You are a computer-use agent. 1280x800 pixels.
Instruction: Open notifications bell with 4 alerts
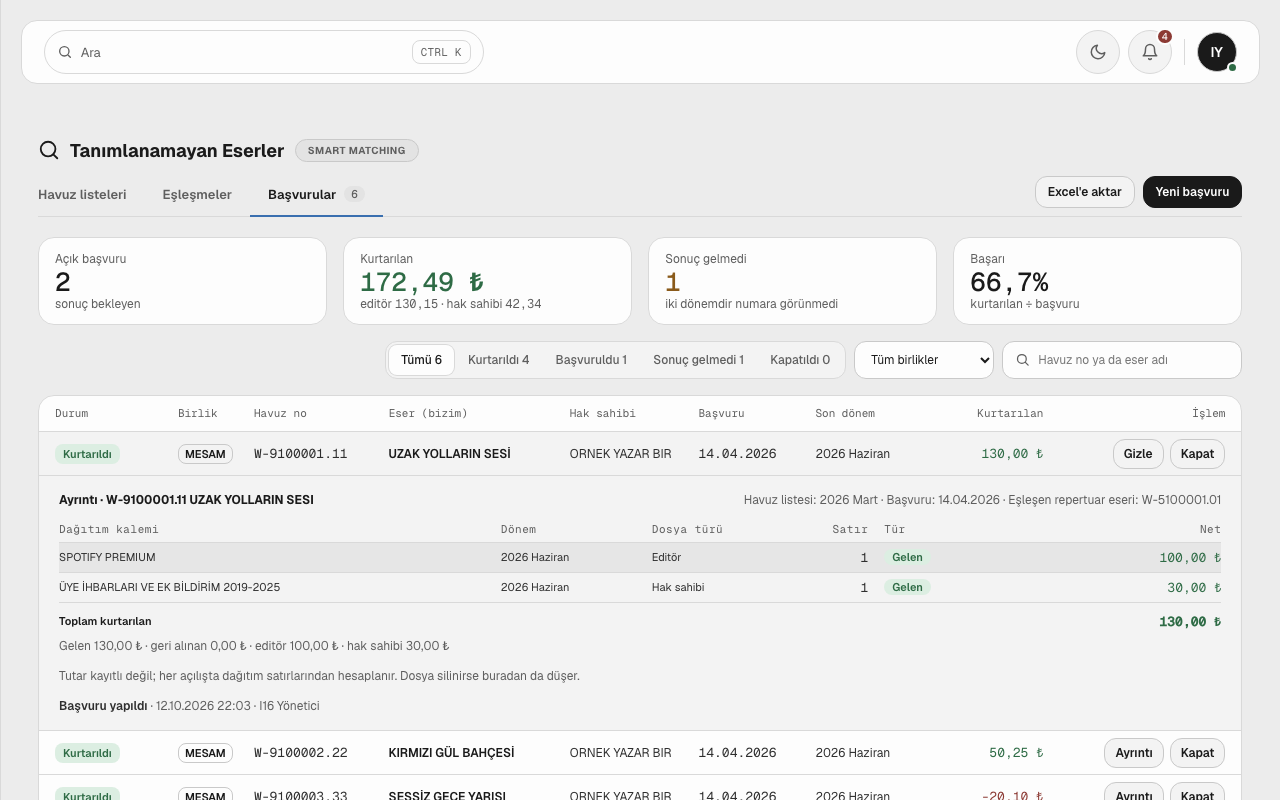pos(1150,52)
